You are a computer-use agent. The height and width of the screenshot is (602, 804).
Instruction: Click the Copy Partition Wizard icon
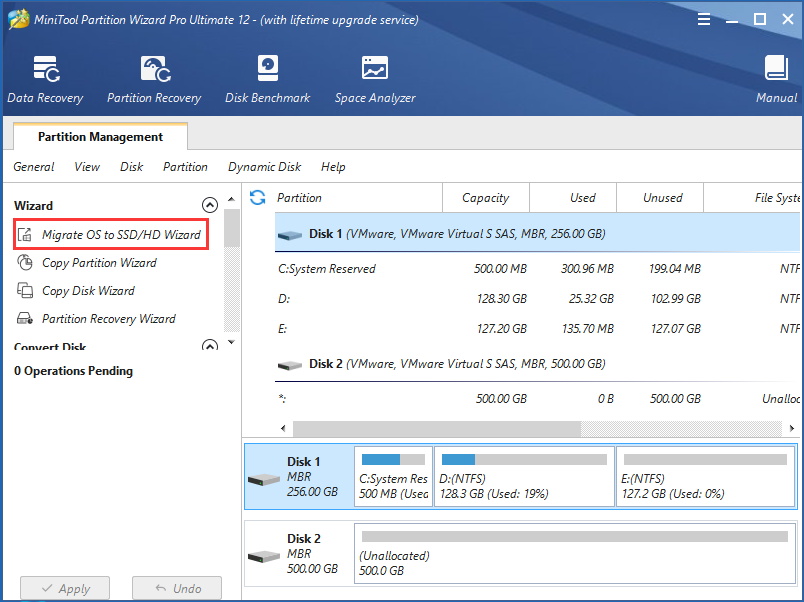click(25, 263)
